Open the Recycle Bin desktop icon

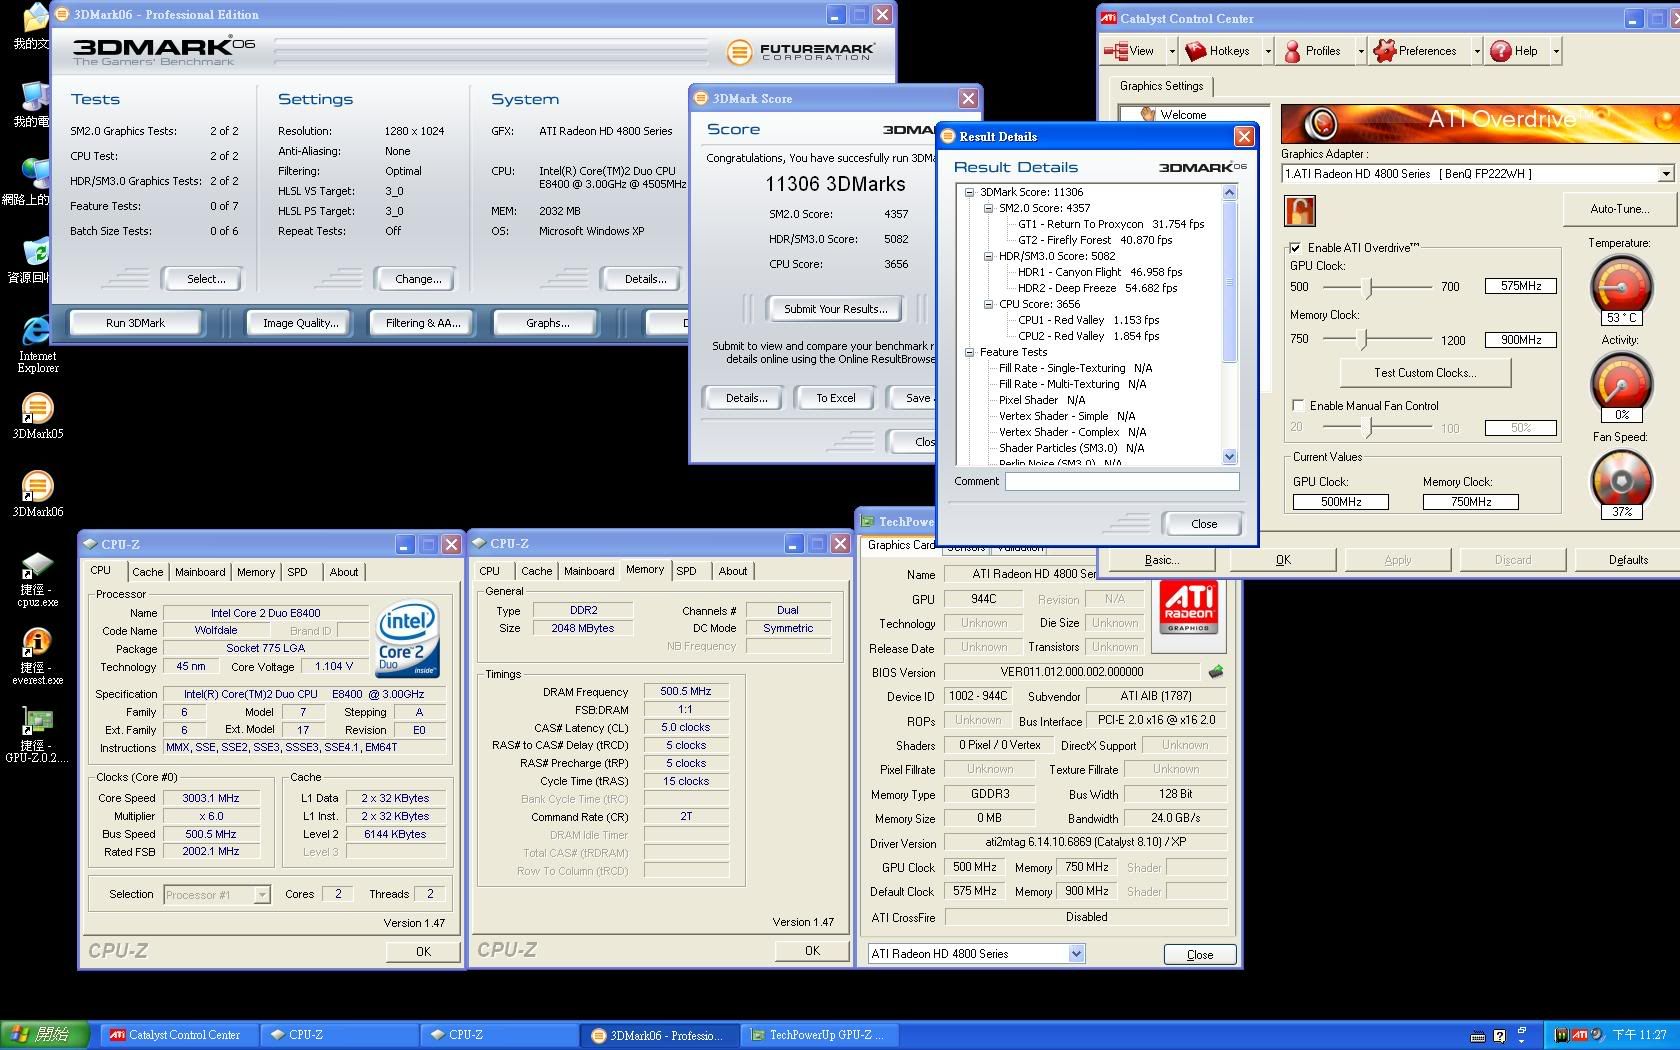pos(35,259)
